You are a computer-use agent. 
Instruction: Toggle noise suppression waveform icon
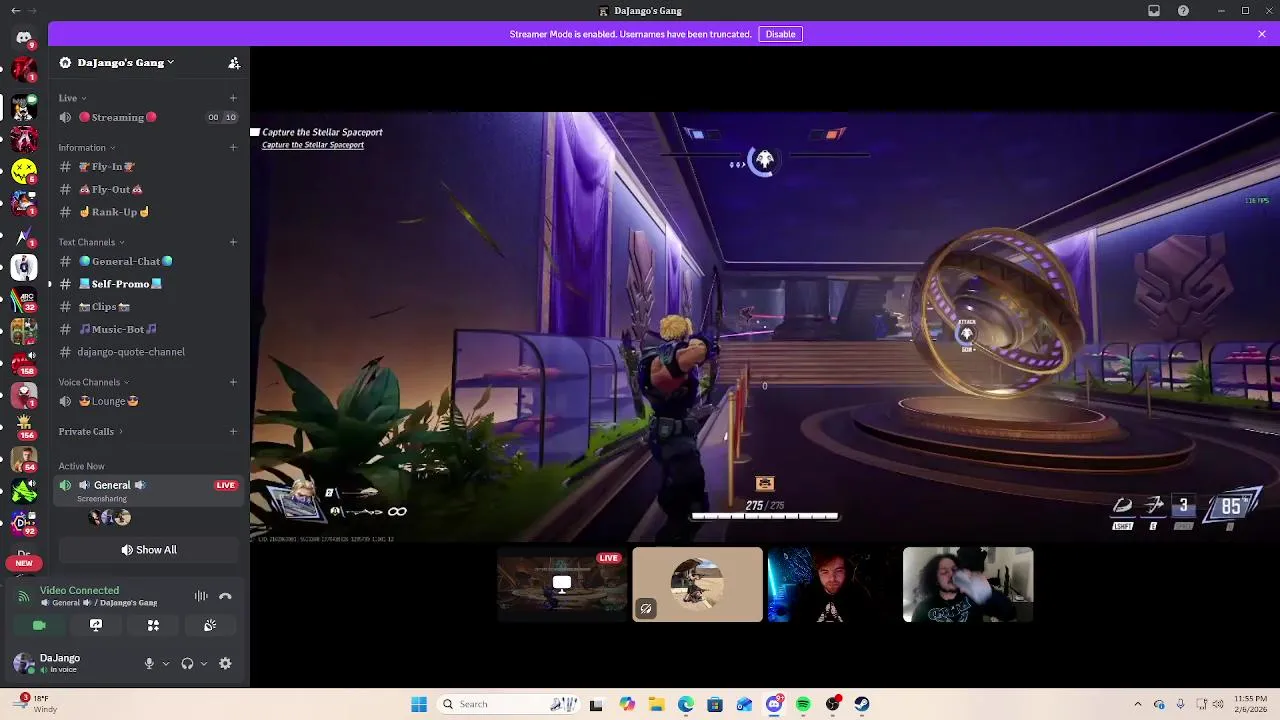pyautogui.click(x=201, y=596)
